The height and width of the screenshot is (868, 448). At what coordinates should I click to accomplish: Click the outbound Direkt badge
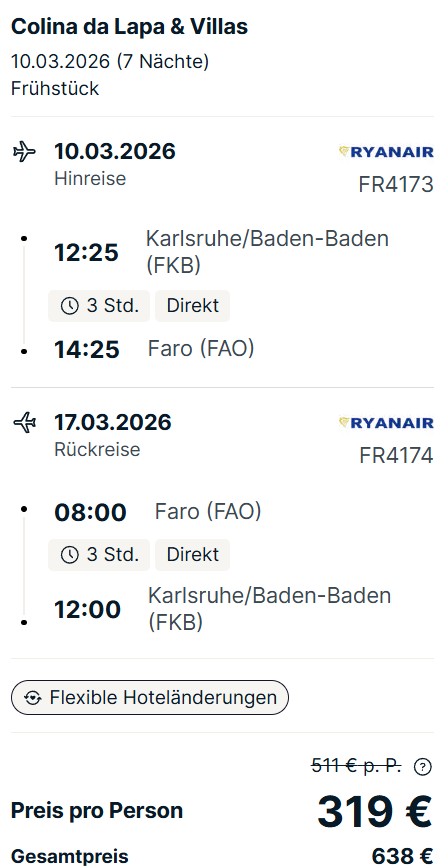(192, 306)
